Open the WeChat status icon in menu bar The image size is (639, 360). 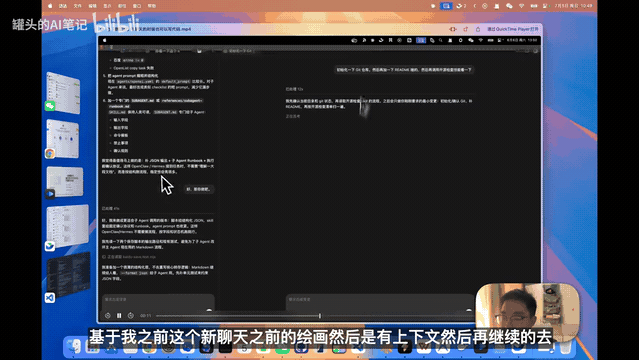pyautogui.click(x=509, y=6)
